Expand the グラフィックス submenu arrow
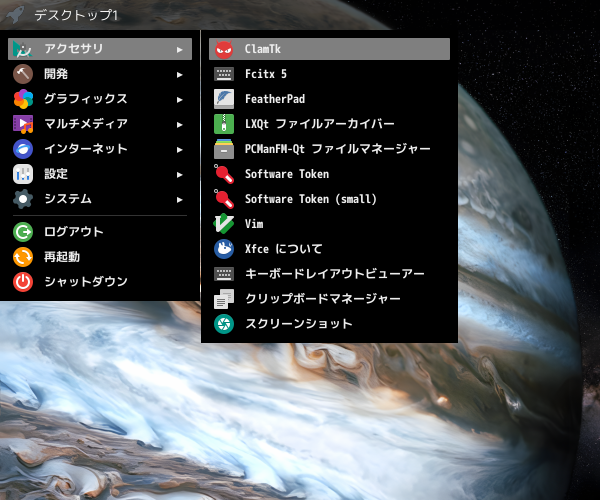 (x=179, y=100)
